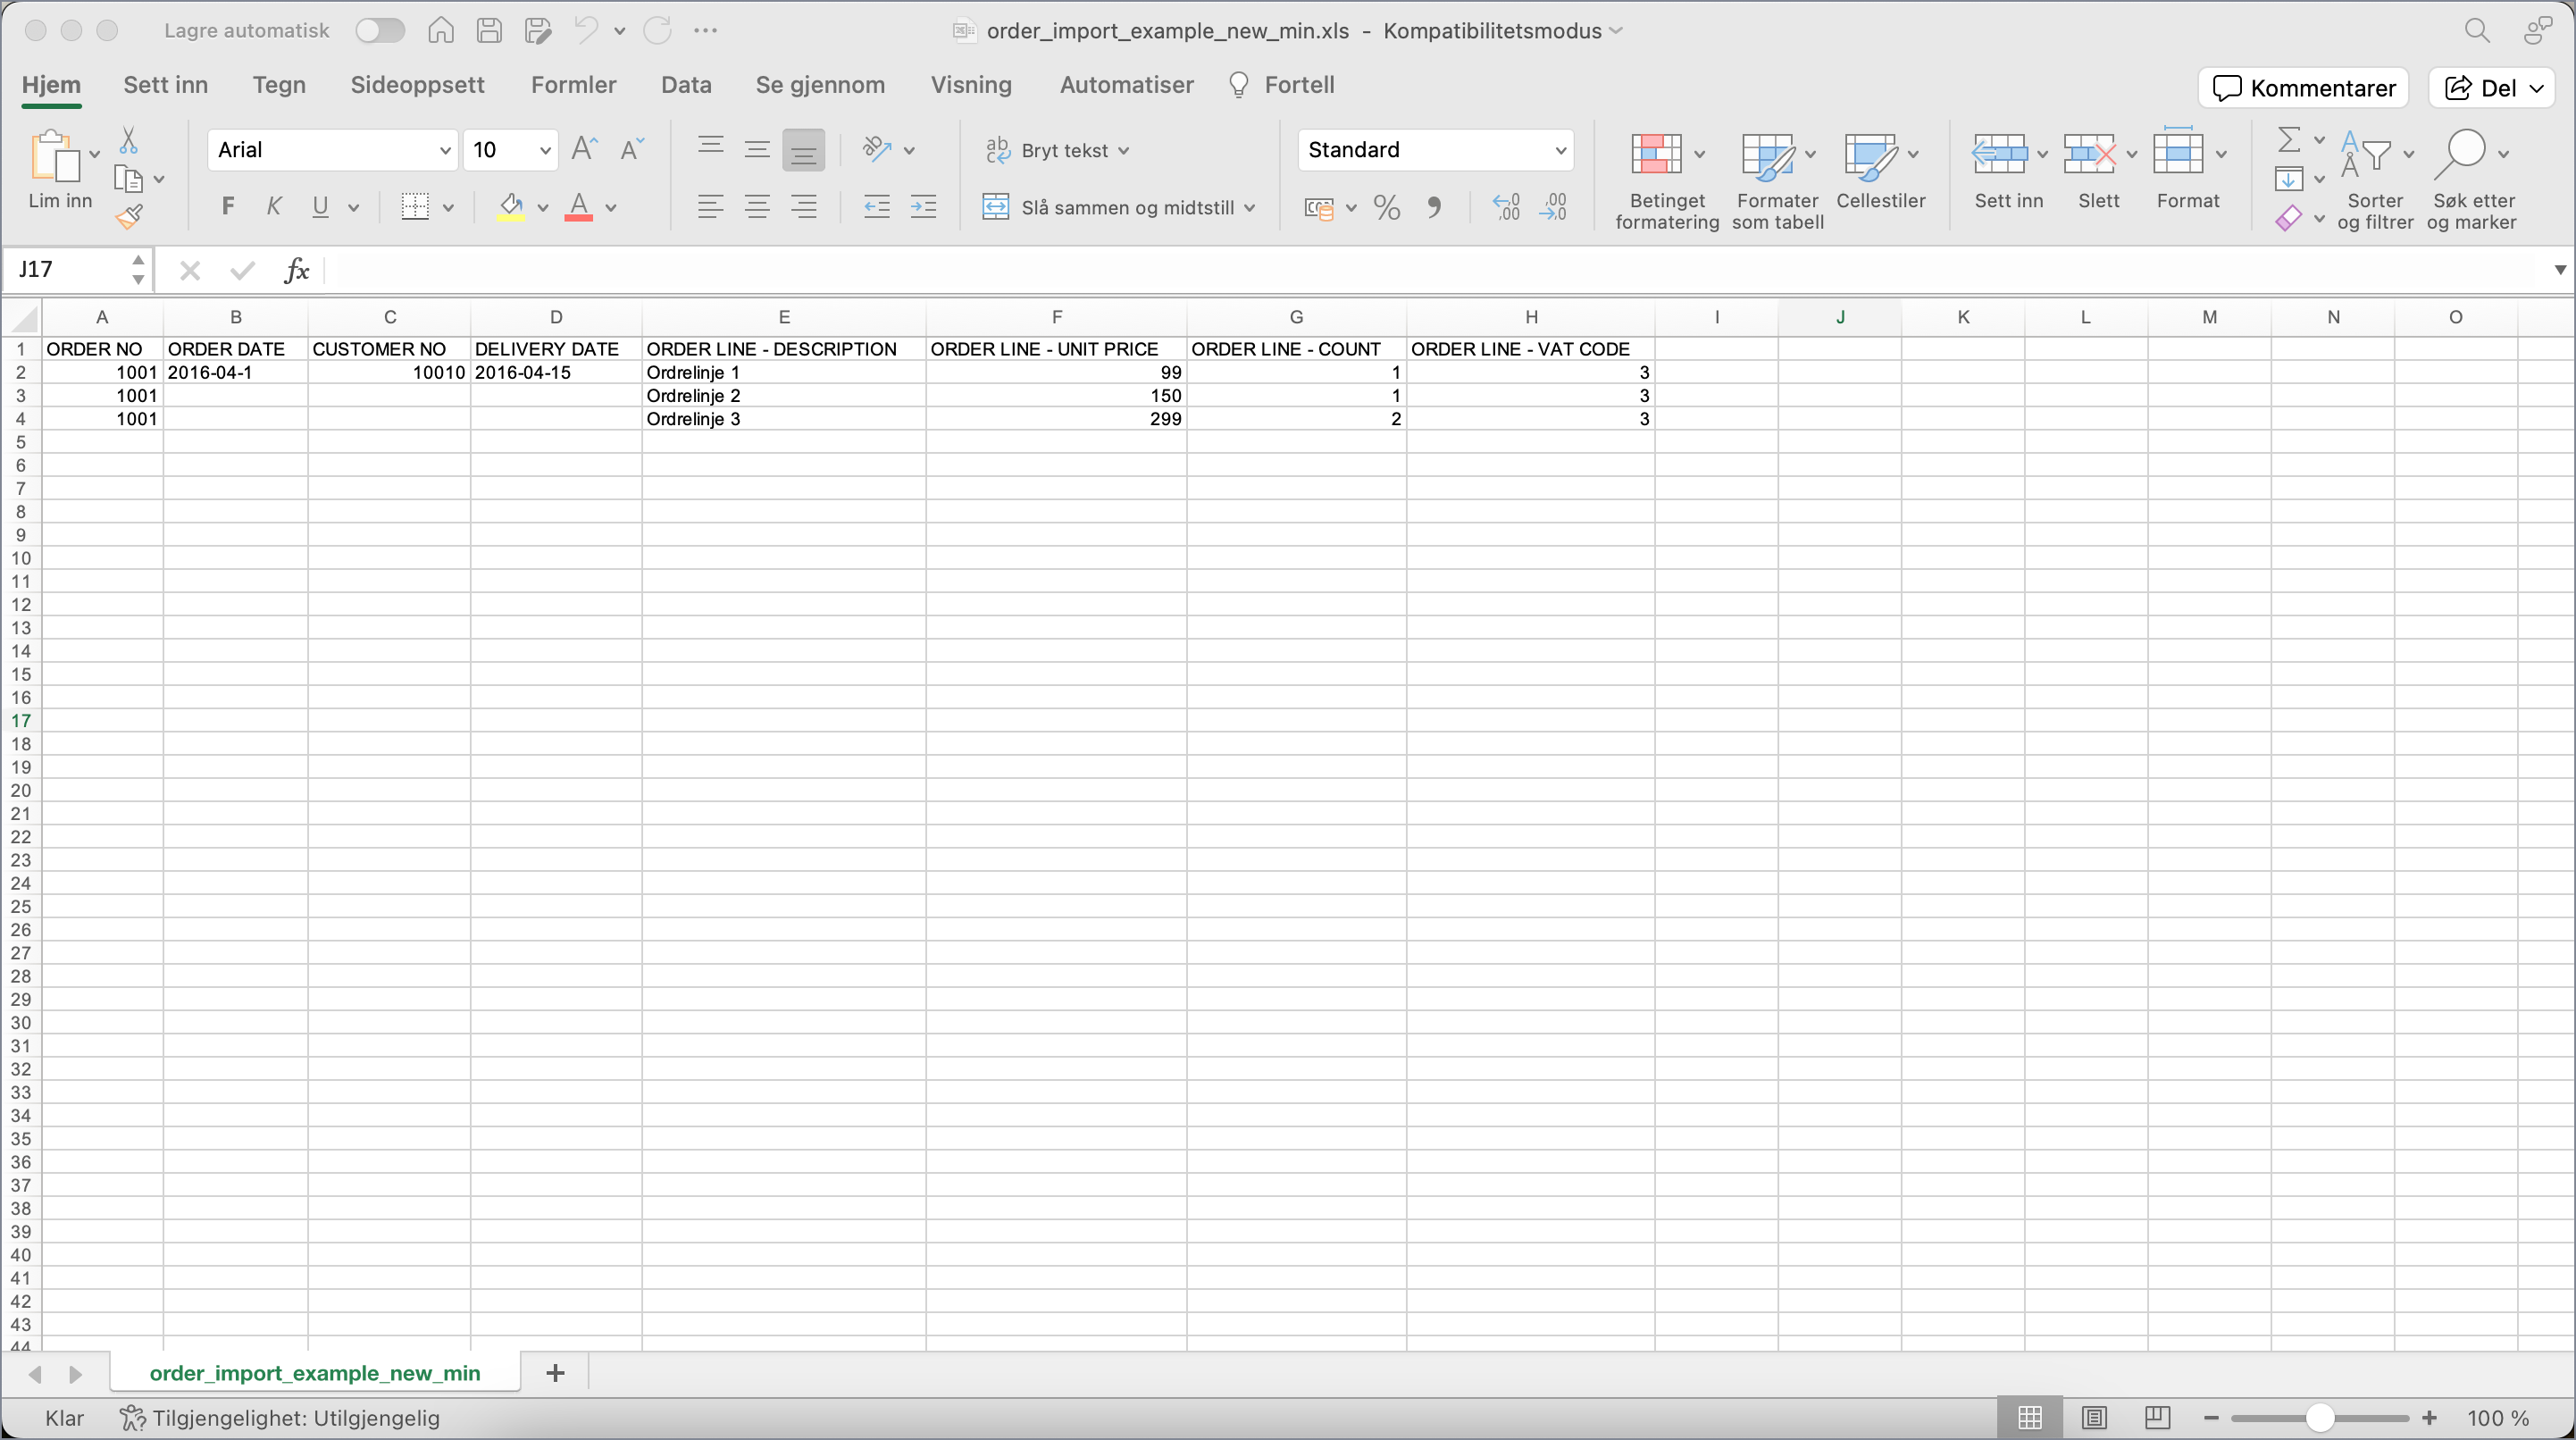2576x1440 pixels.
Task: Click the Kommentarer button
Action: pyautogui.click(x=2302, y=88)
